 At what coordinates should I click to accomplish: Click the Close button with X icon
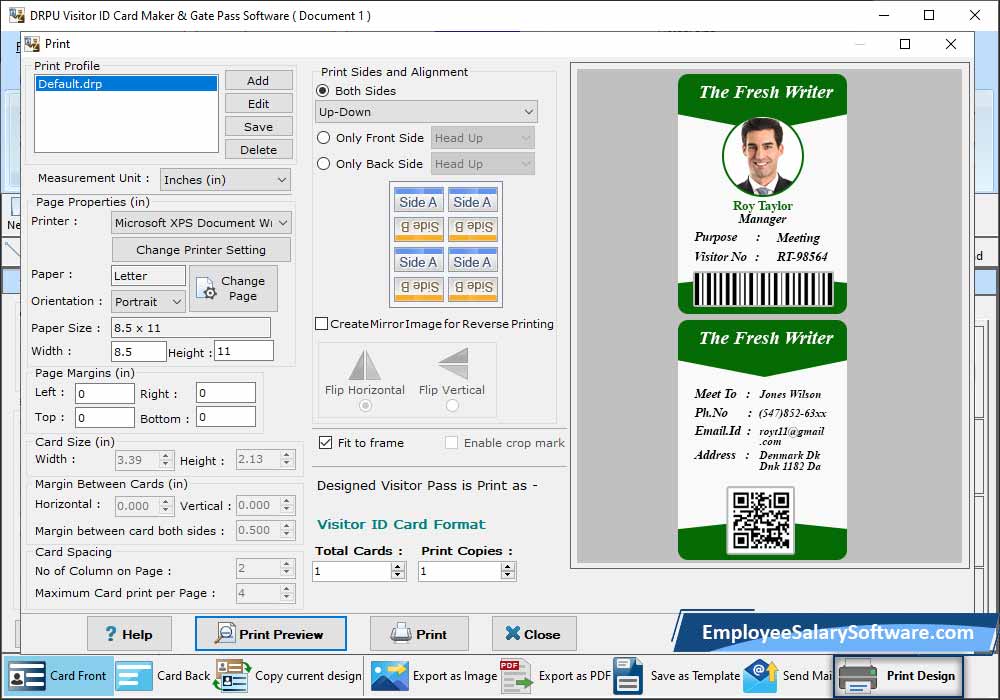pyautogui.click(x=534, y=634)
